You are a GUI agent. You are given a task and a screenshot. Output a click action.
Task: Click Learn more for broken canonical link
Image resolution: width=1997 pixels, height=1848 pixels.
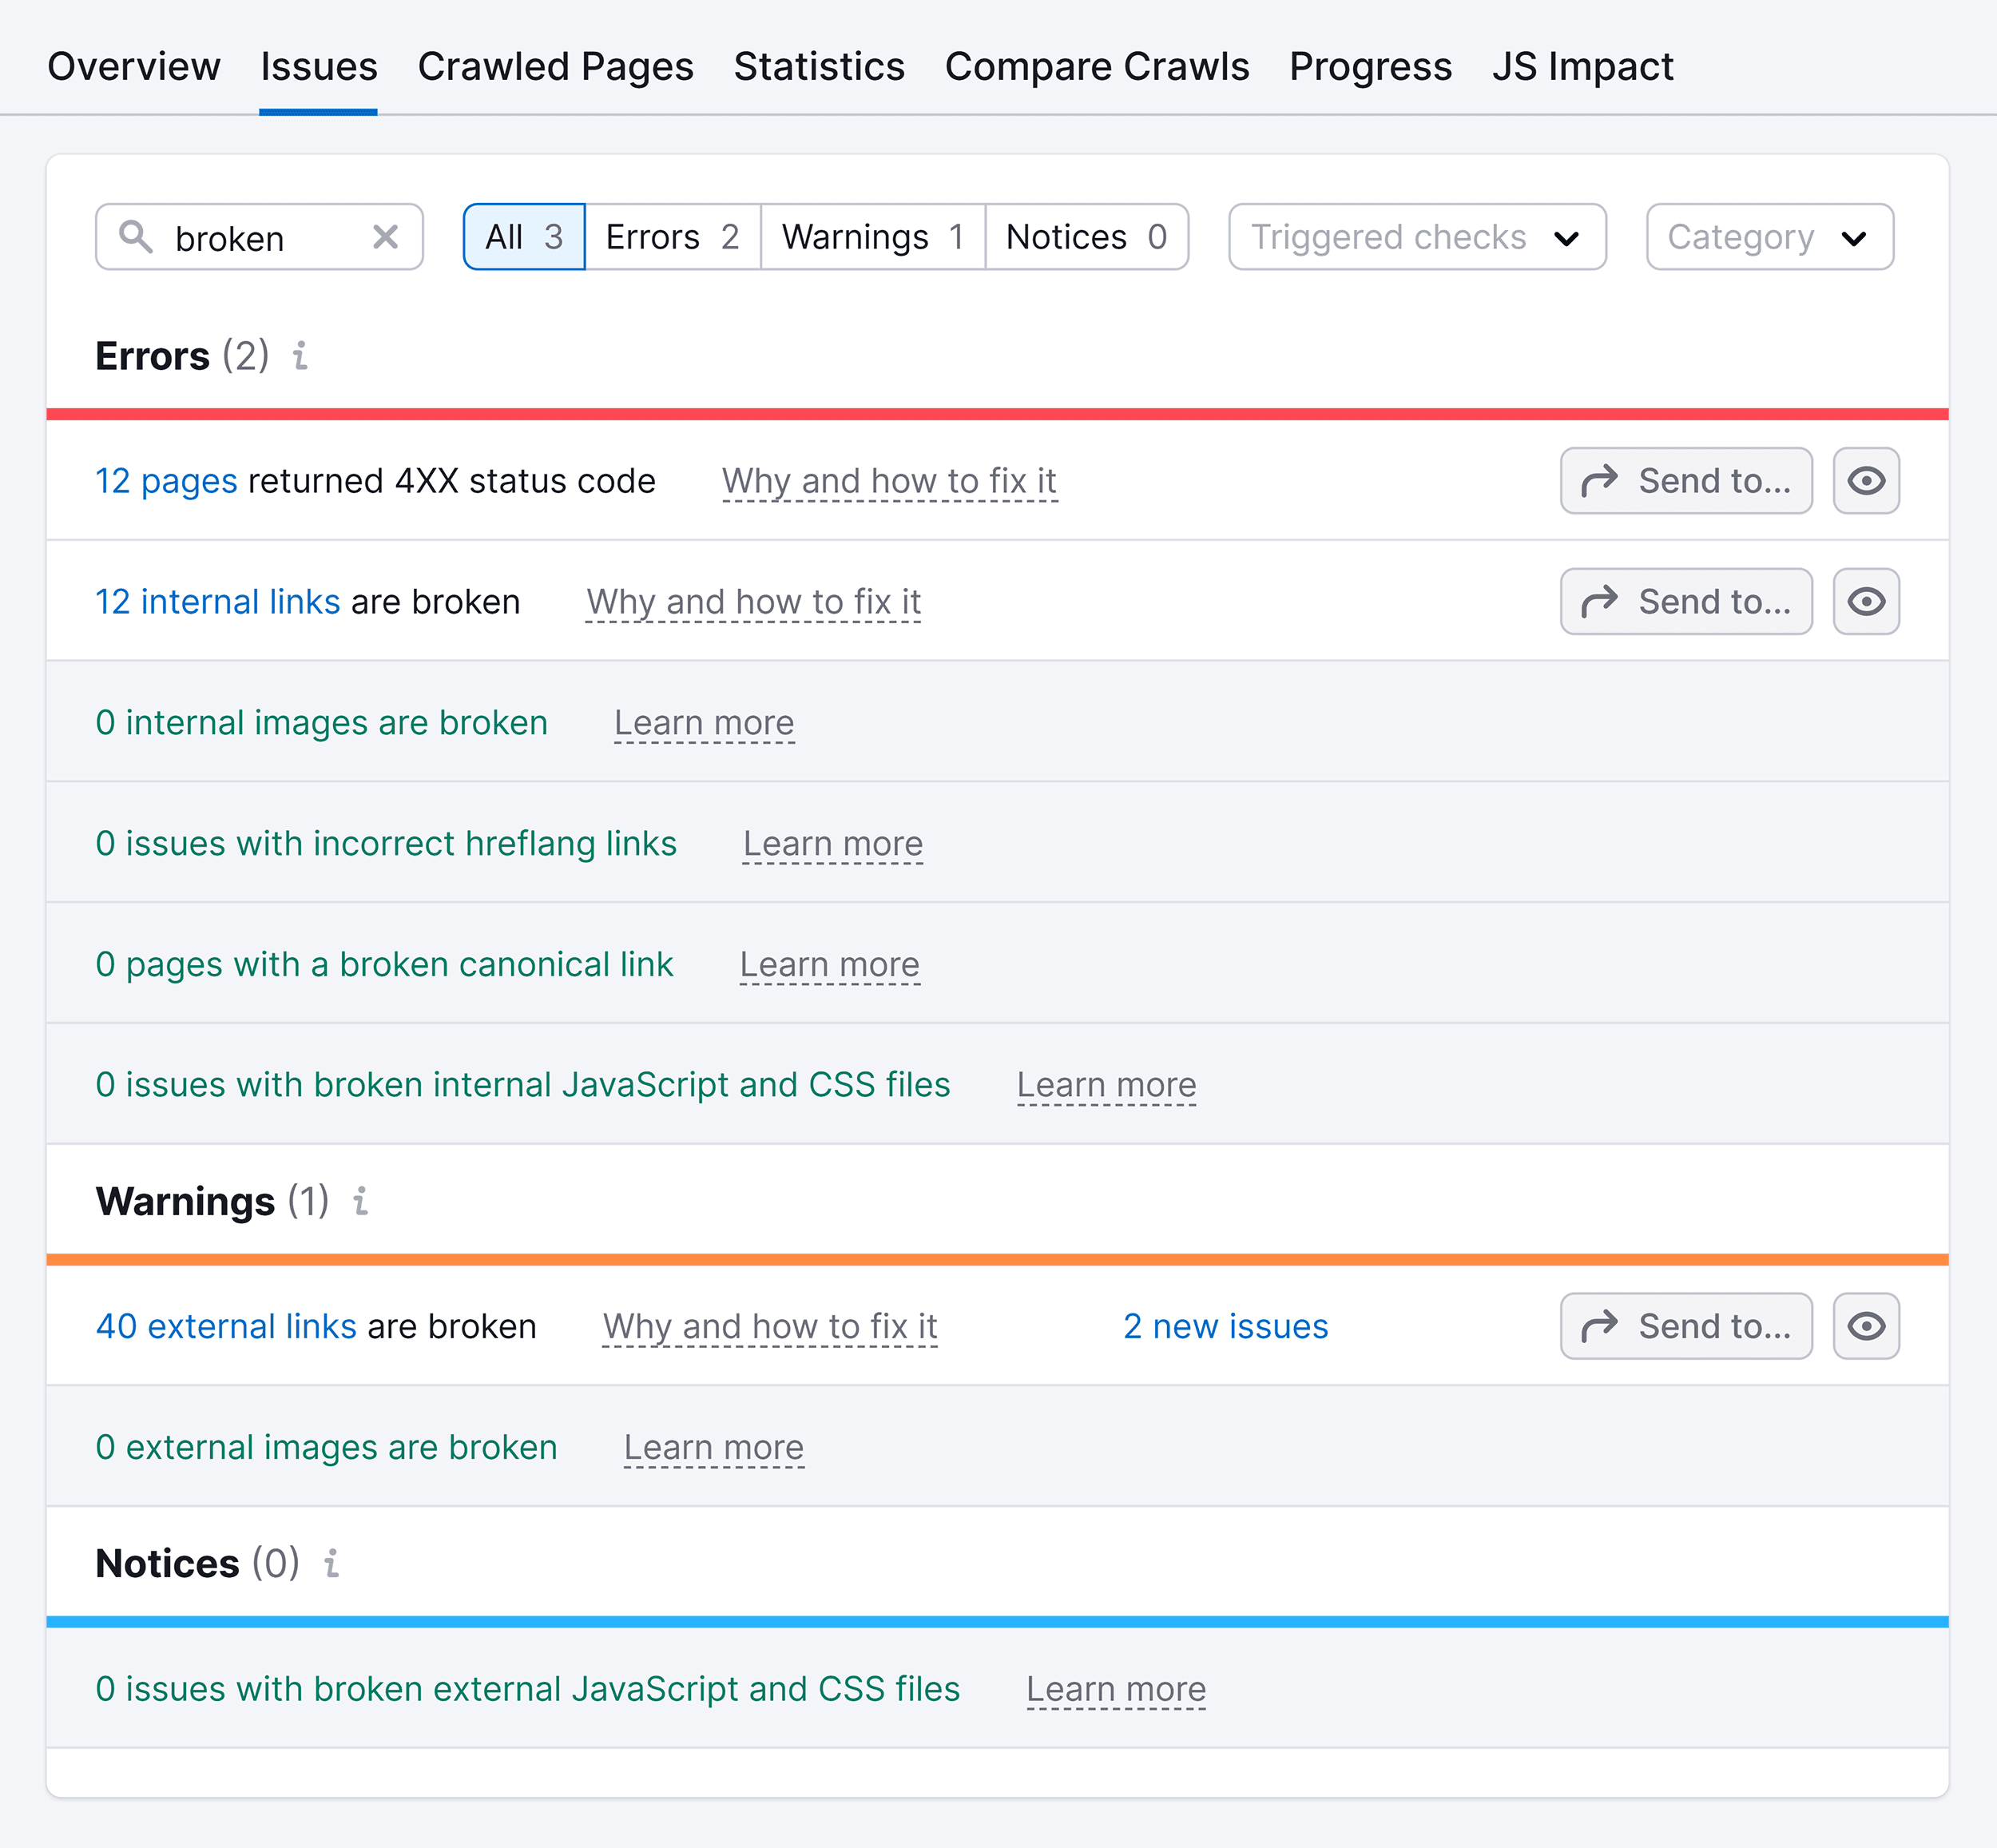830,964
